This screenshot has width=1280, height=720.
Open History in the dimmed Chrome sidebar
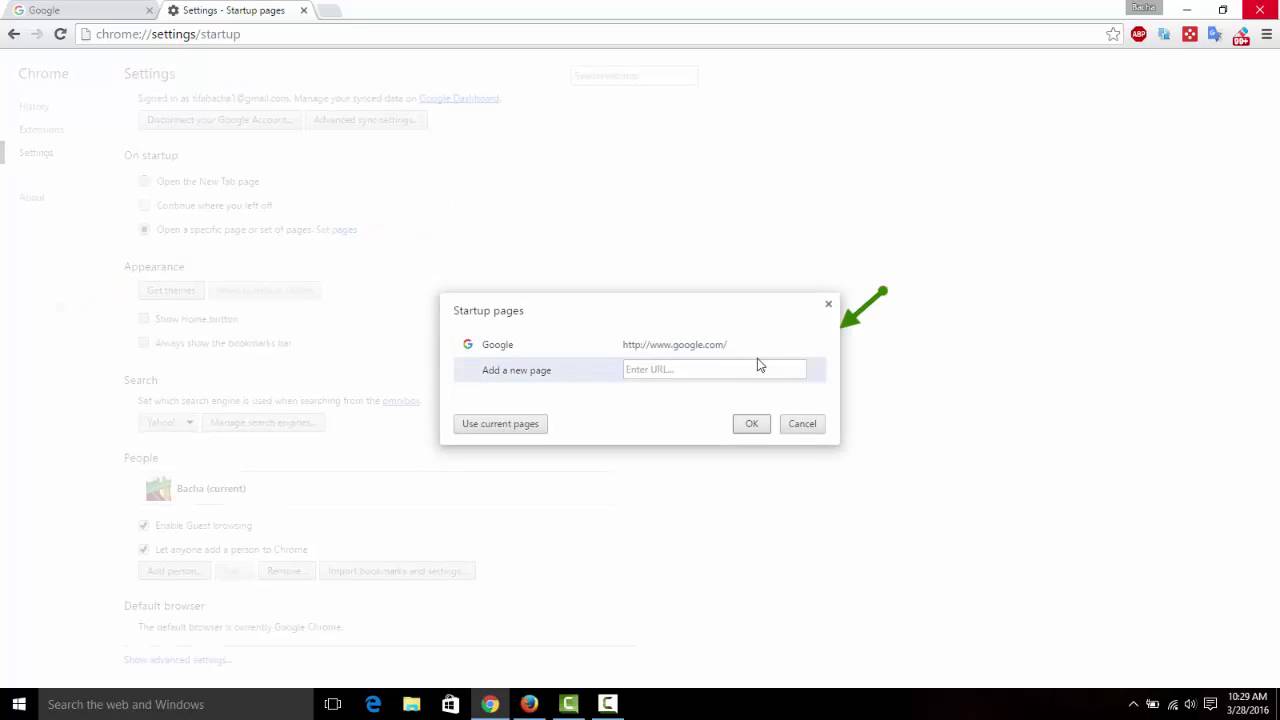click(x=33, y=106)
